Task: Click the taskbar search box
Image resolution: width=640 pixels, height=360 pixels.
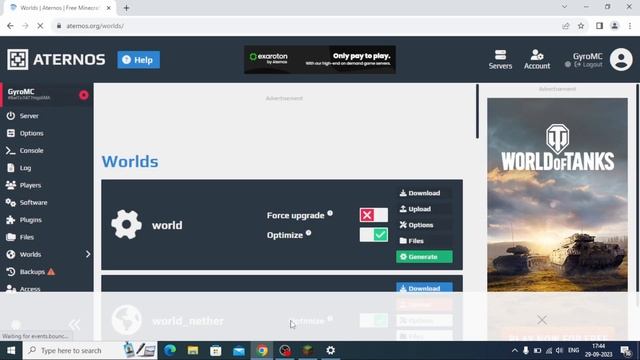Action: (x=90, y=350)
